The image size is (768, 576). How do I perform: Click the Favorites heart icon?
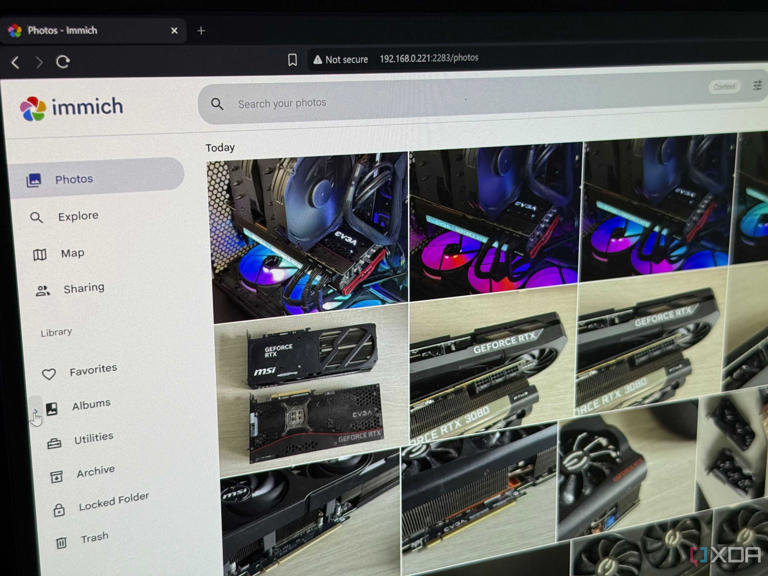click(48, 374)
